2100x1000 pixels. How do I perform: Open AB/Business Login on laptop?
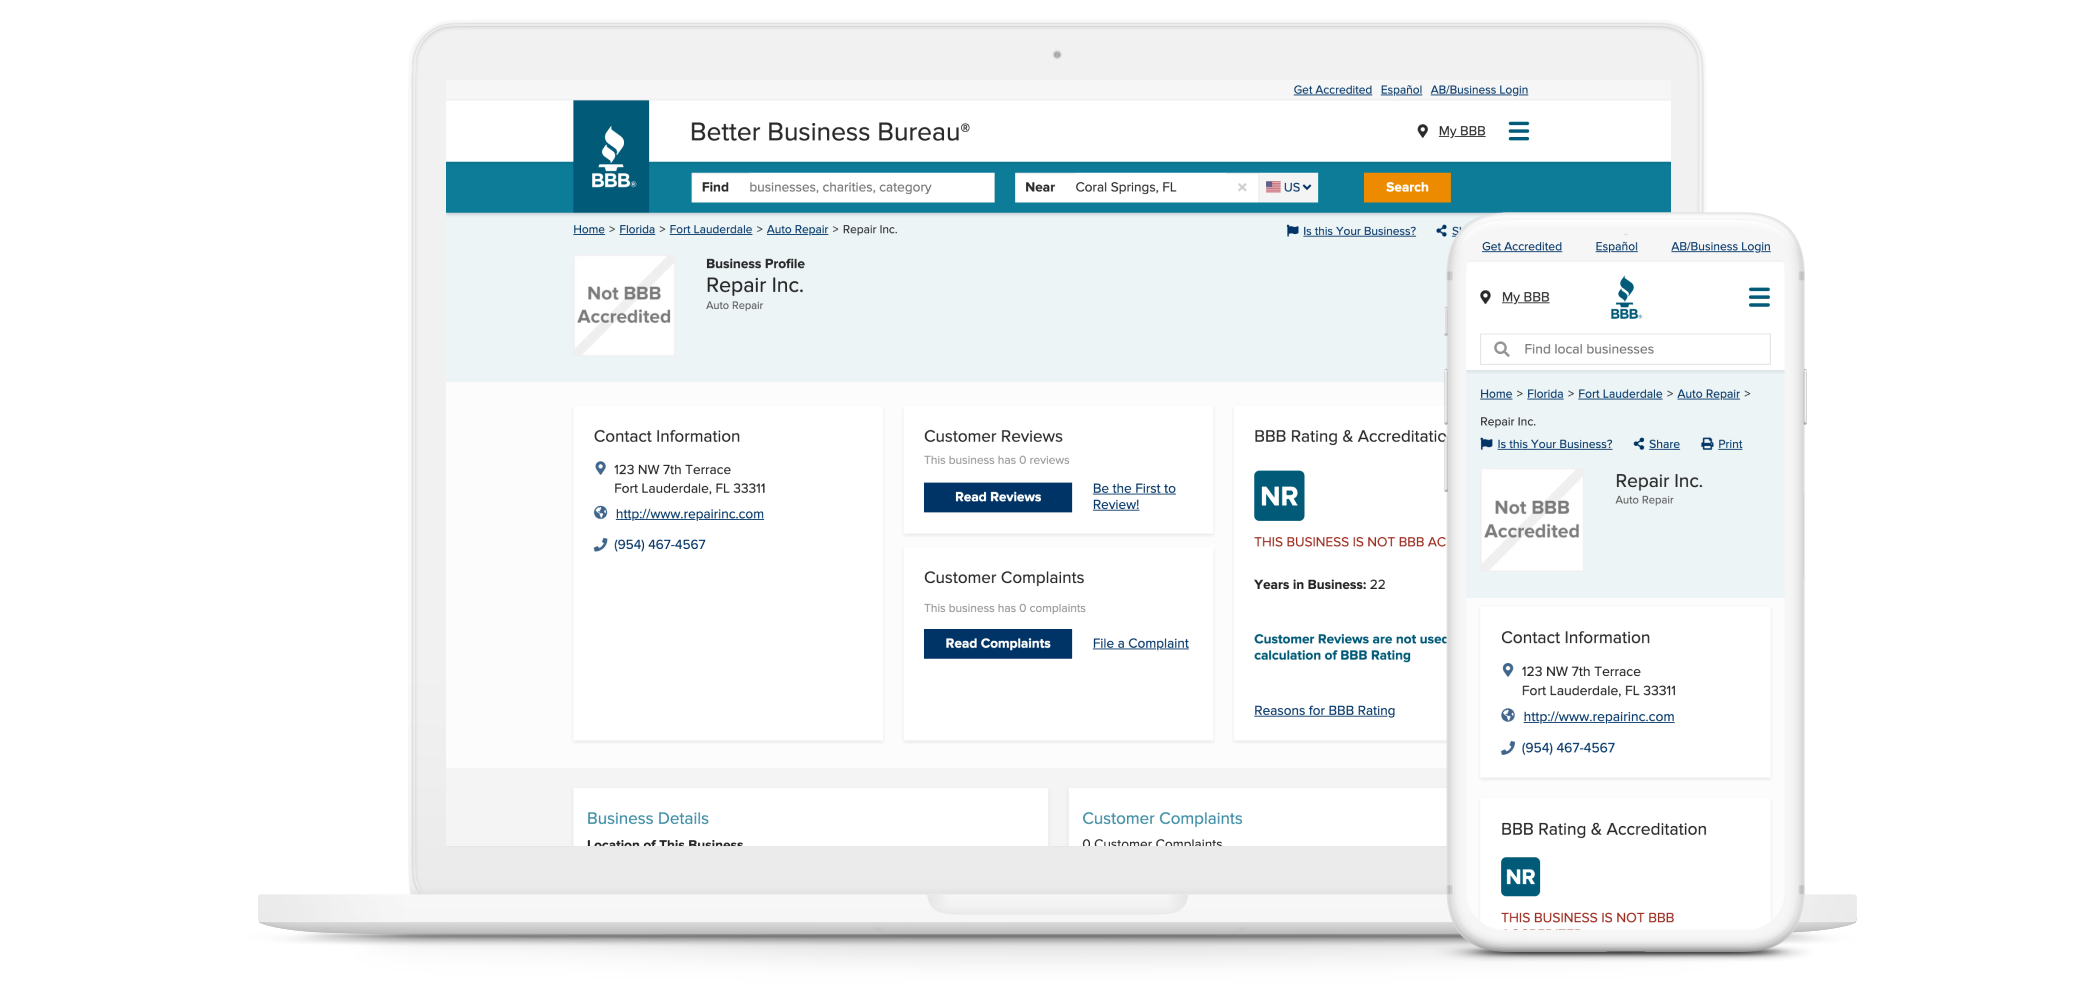tap(1479, 90)
